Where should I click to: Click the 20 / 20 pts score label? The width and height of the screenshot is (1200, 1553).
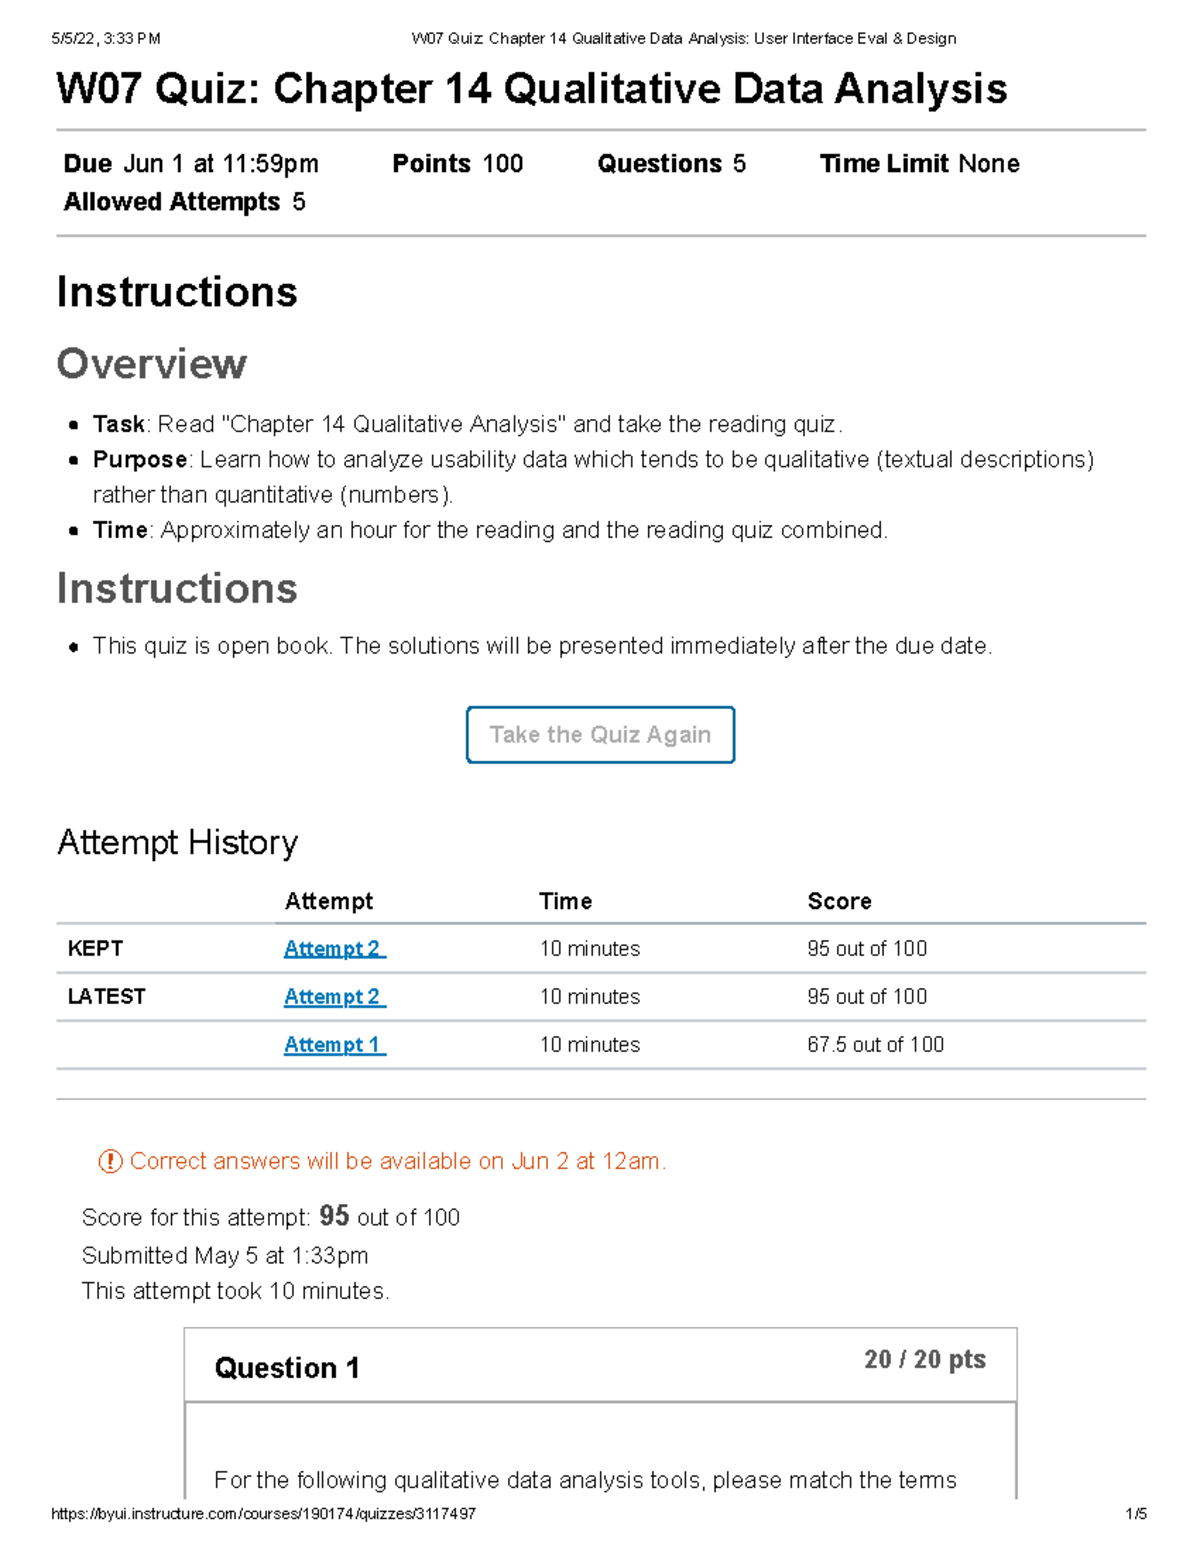(924, 1358)
